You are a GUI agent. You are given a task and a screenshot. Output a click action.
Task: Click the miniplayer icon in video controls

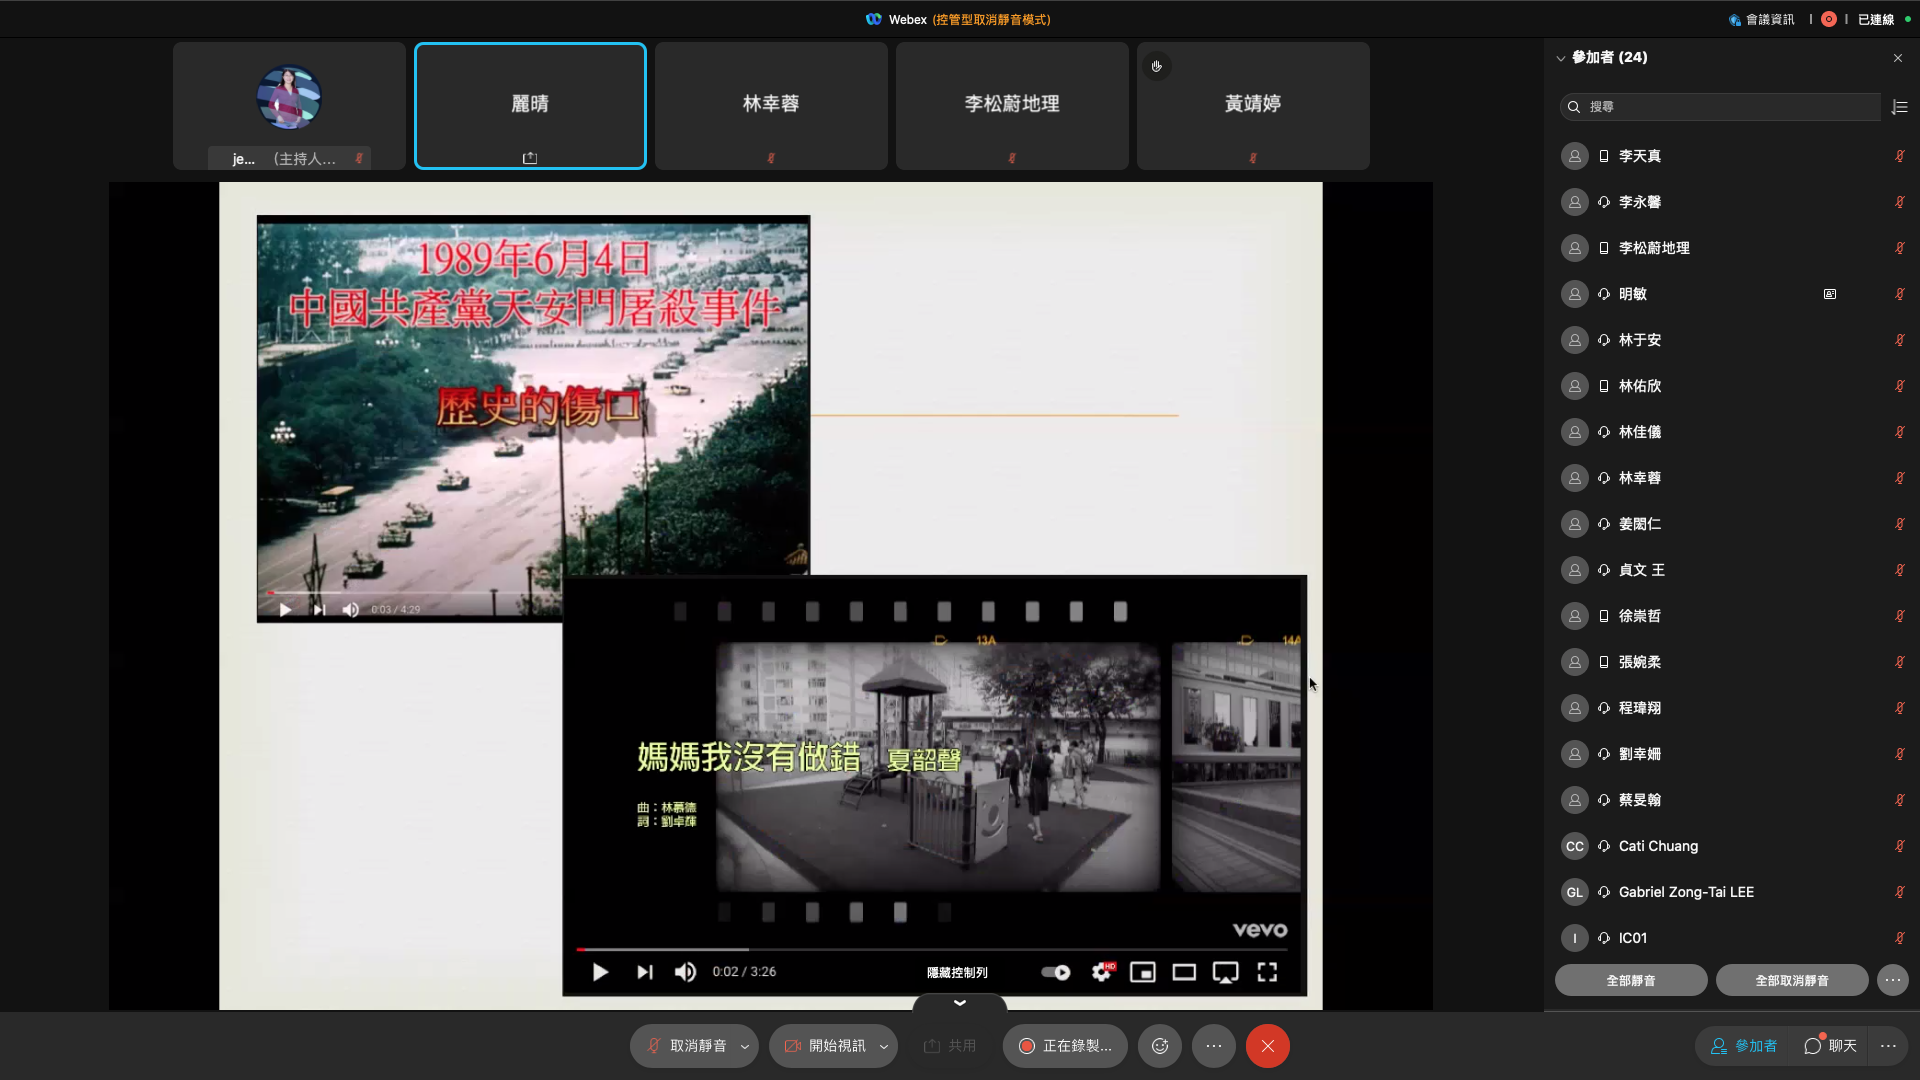1142,972
